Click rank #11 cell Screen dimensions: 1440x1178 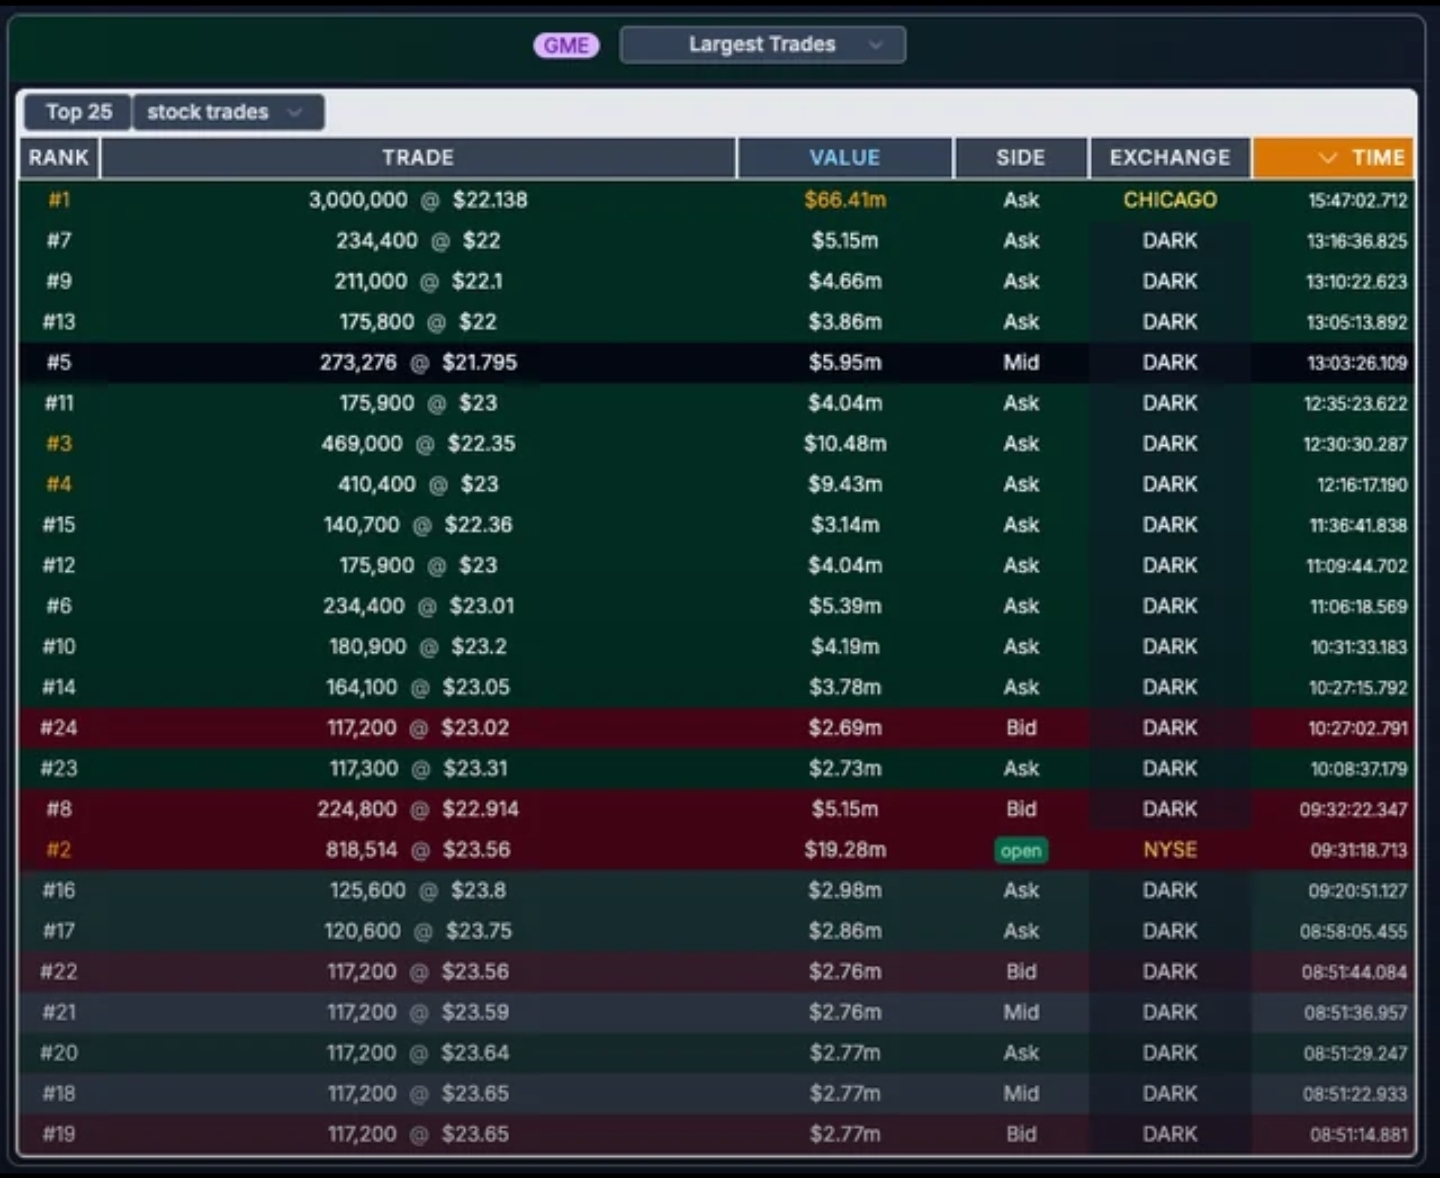pyautogui.click(x=59, y=403)
